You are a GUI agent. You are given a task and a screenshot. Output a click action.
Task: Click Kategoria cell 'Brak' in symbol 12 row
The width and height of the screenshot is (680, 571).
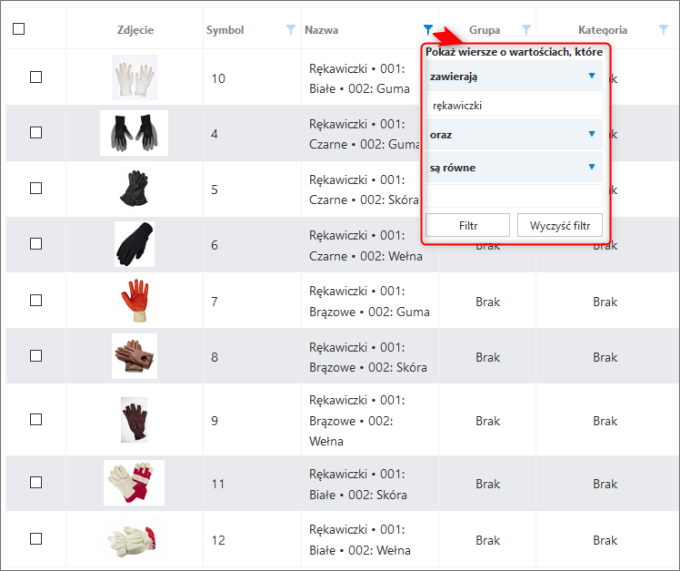tap(605, 540)
